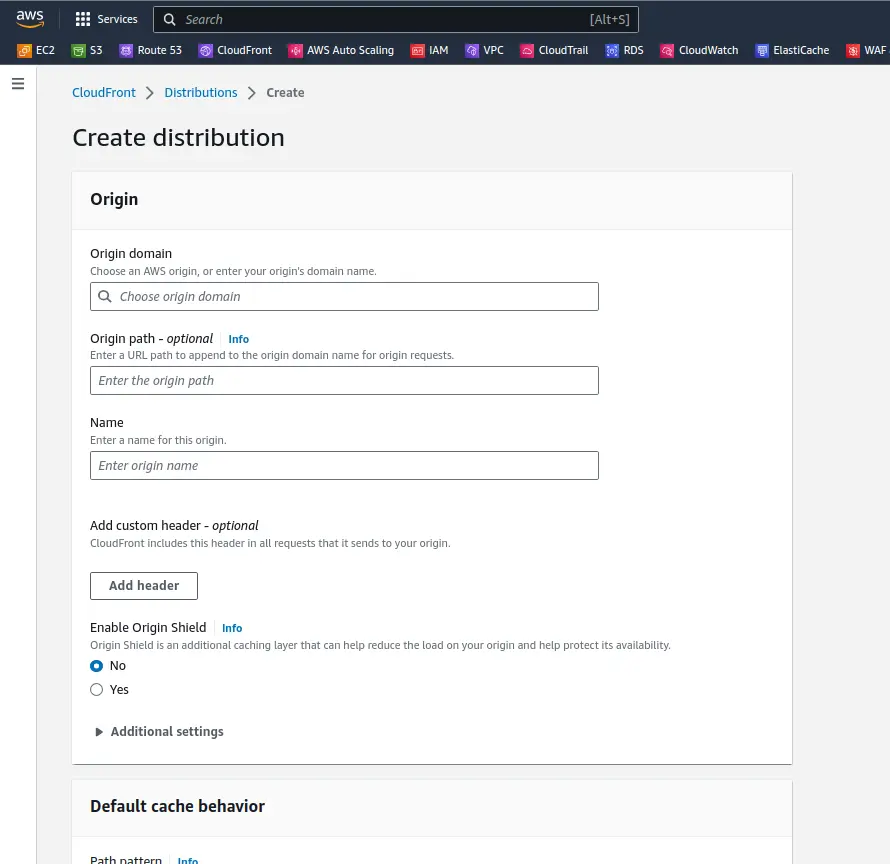Image resolution: width=890 pixels, height=864 pixels.
Task: Select Yes for Enable Origin Shield
Action: point(96,689)
